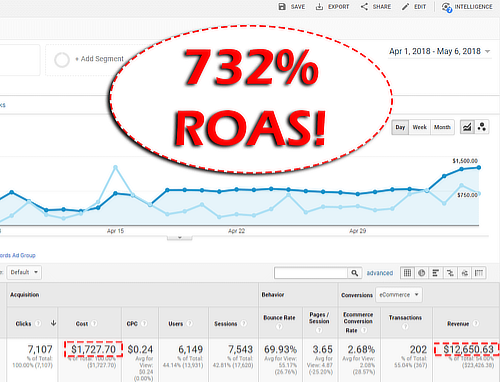Image resolution: width=500 pixels, height=382 pixels.
Task: Click into the table search field
Action: tap(311, 273)
